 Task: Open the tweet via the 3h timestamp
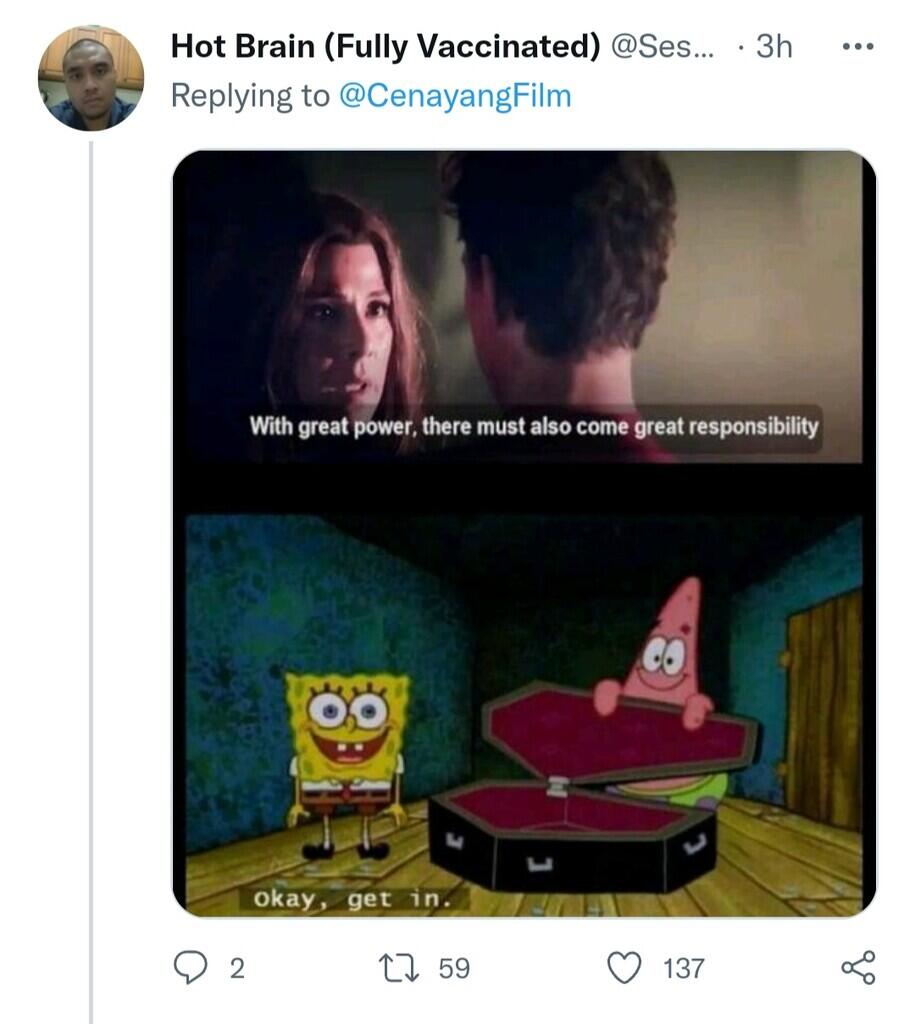(773, 46)
